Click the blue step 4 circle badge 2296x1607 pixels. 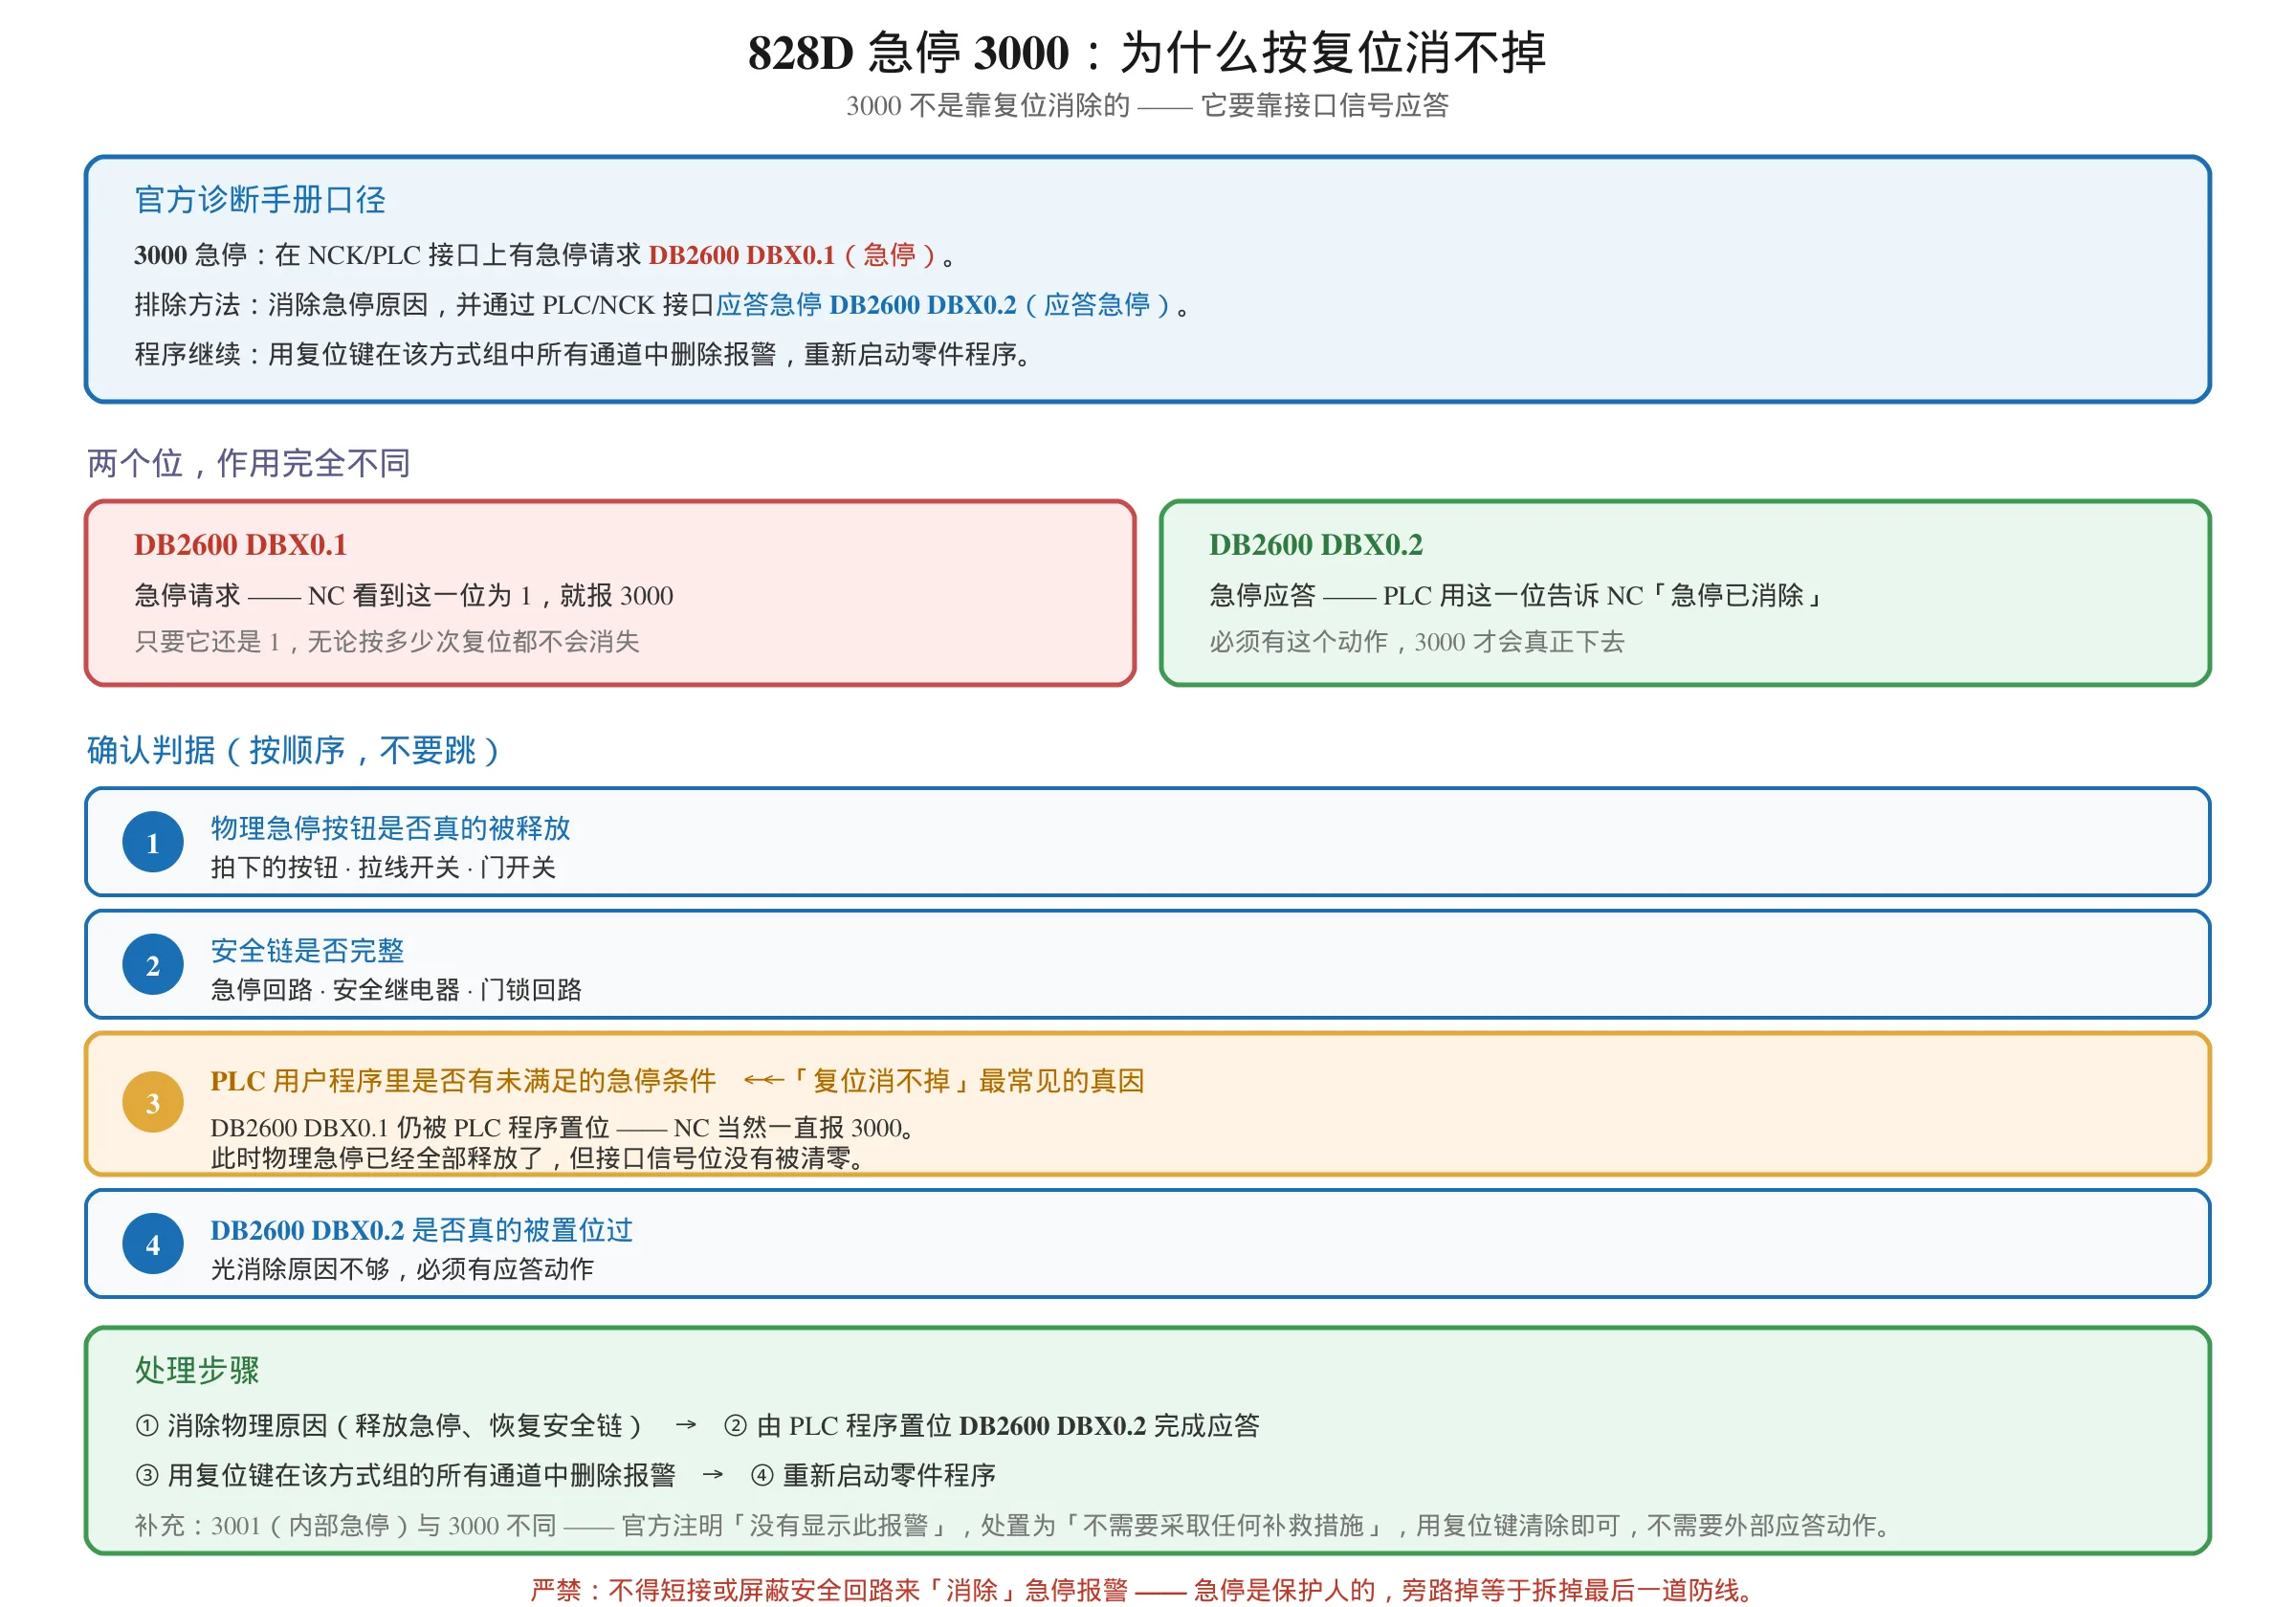point(153,1244)
